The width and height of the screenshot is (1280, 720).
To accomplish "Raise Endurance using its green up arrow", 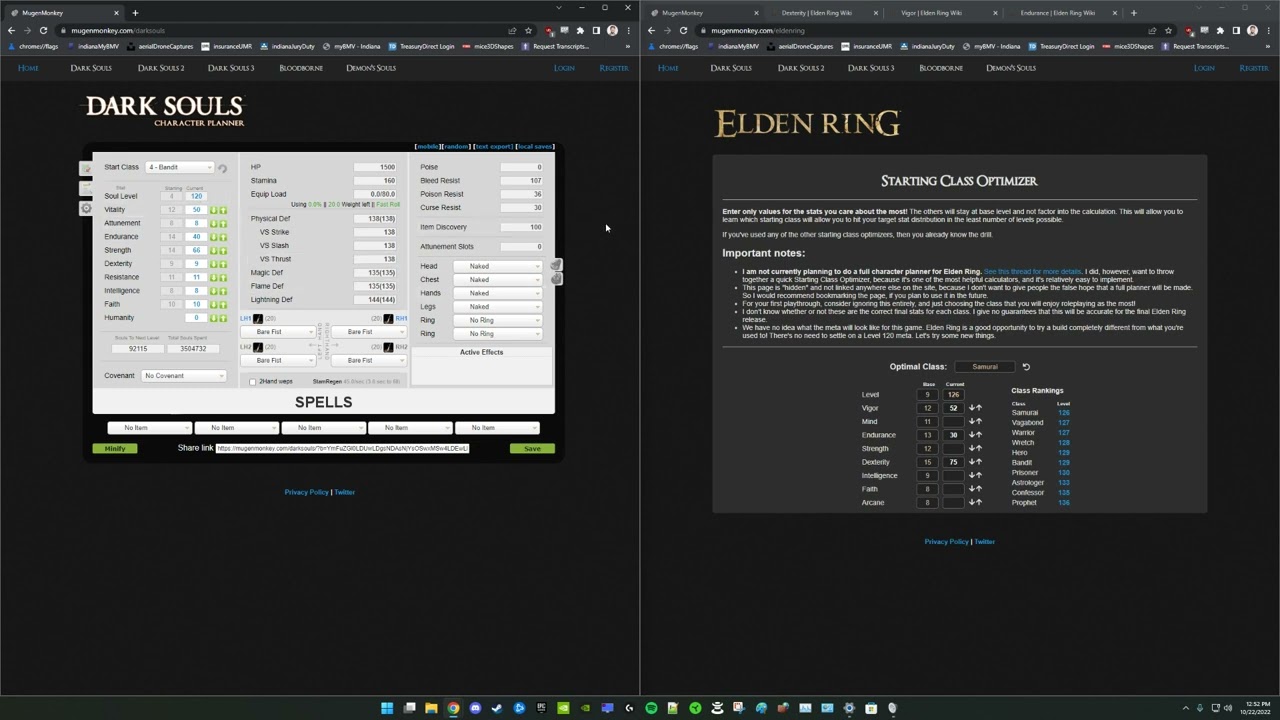I will [223, 237].
